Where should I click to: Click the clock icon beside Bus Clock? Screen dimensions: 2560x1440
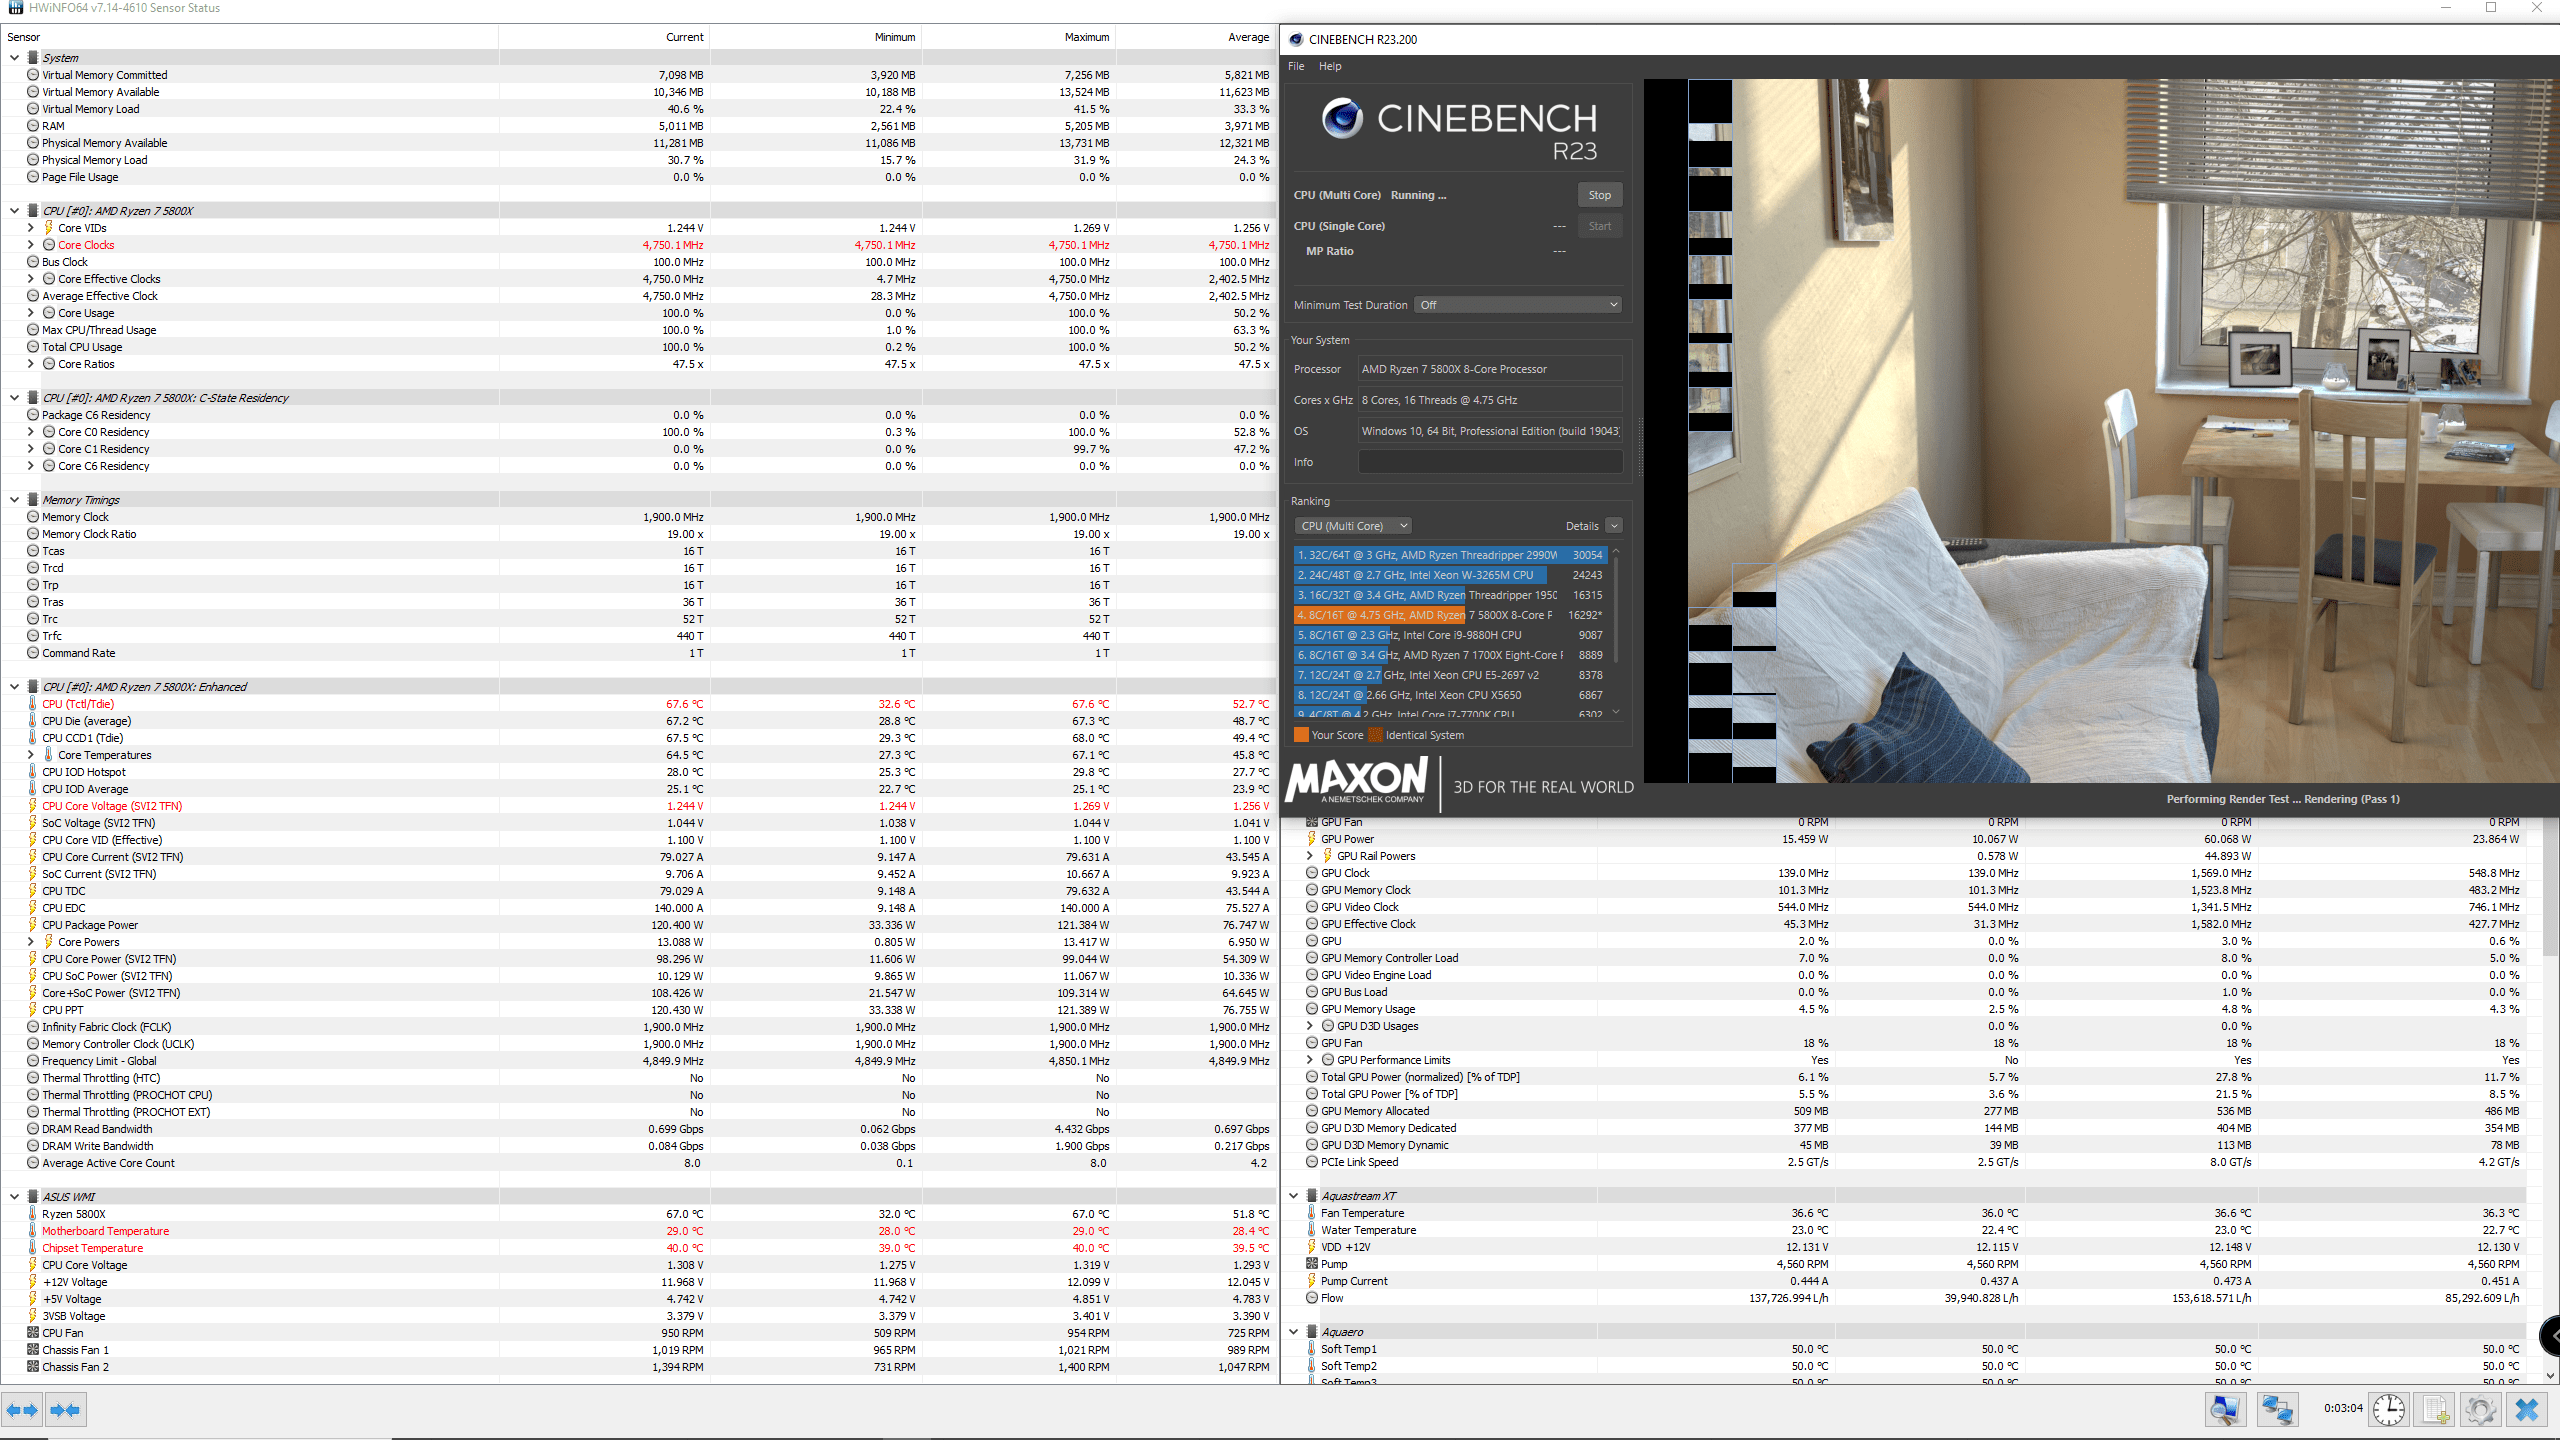point(33,262)
